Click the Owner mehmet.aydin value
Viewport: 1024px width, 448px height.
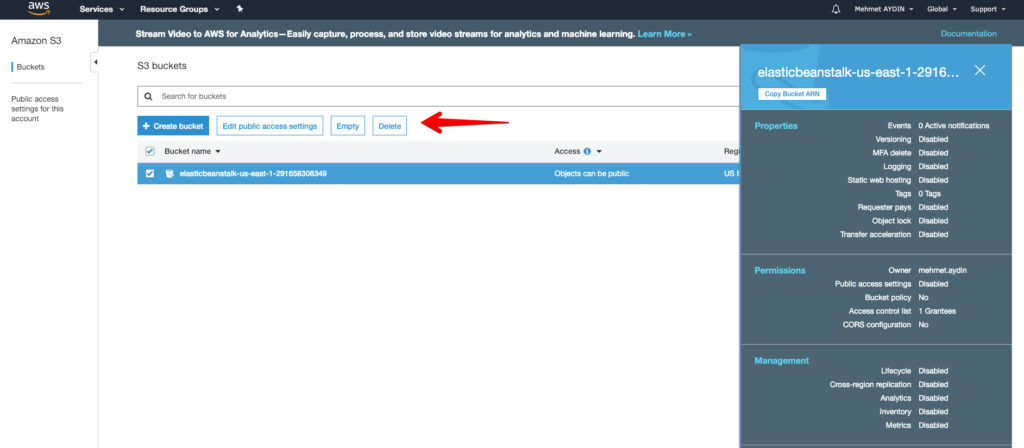[942, 270]
